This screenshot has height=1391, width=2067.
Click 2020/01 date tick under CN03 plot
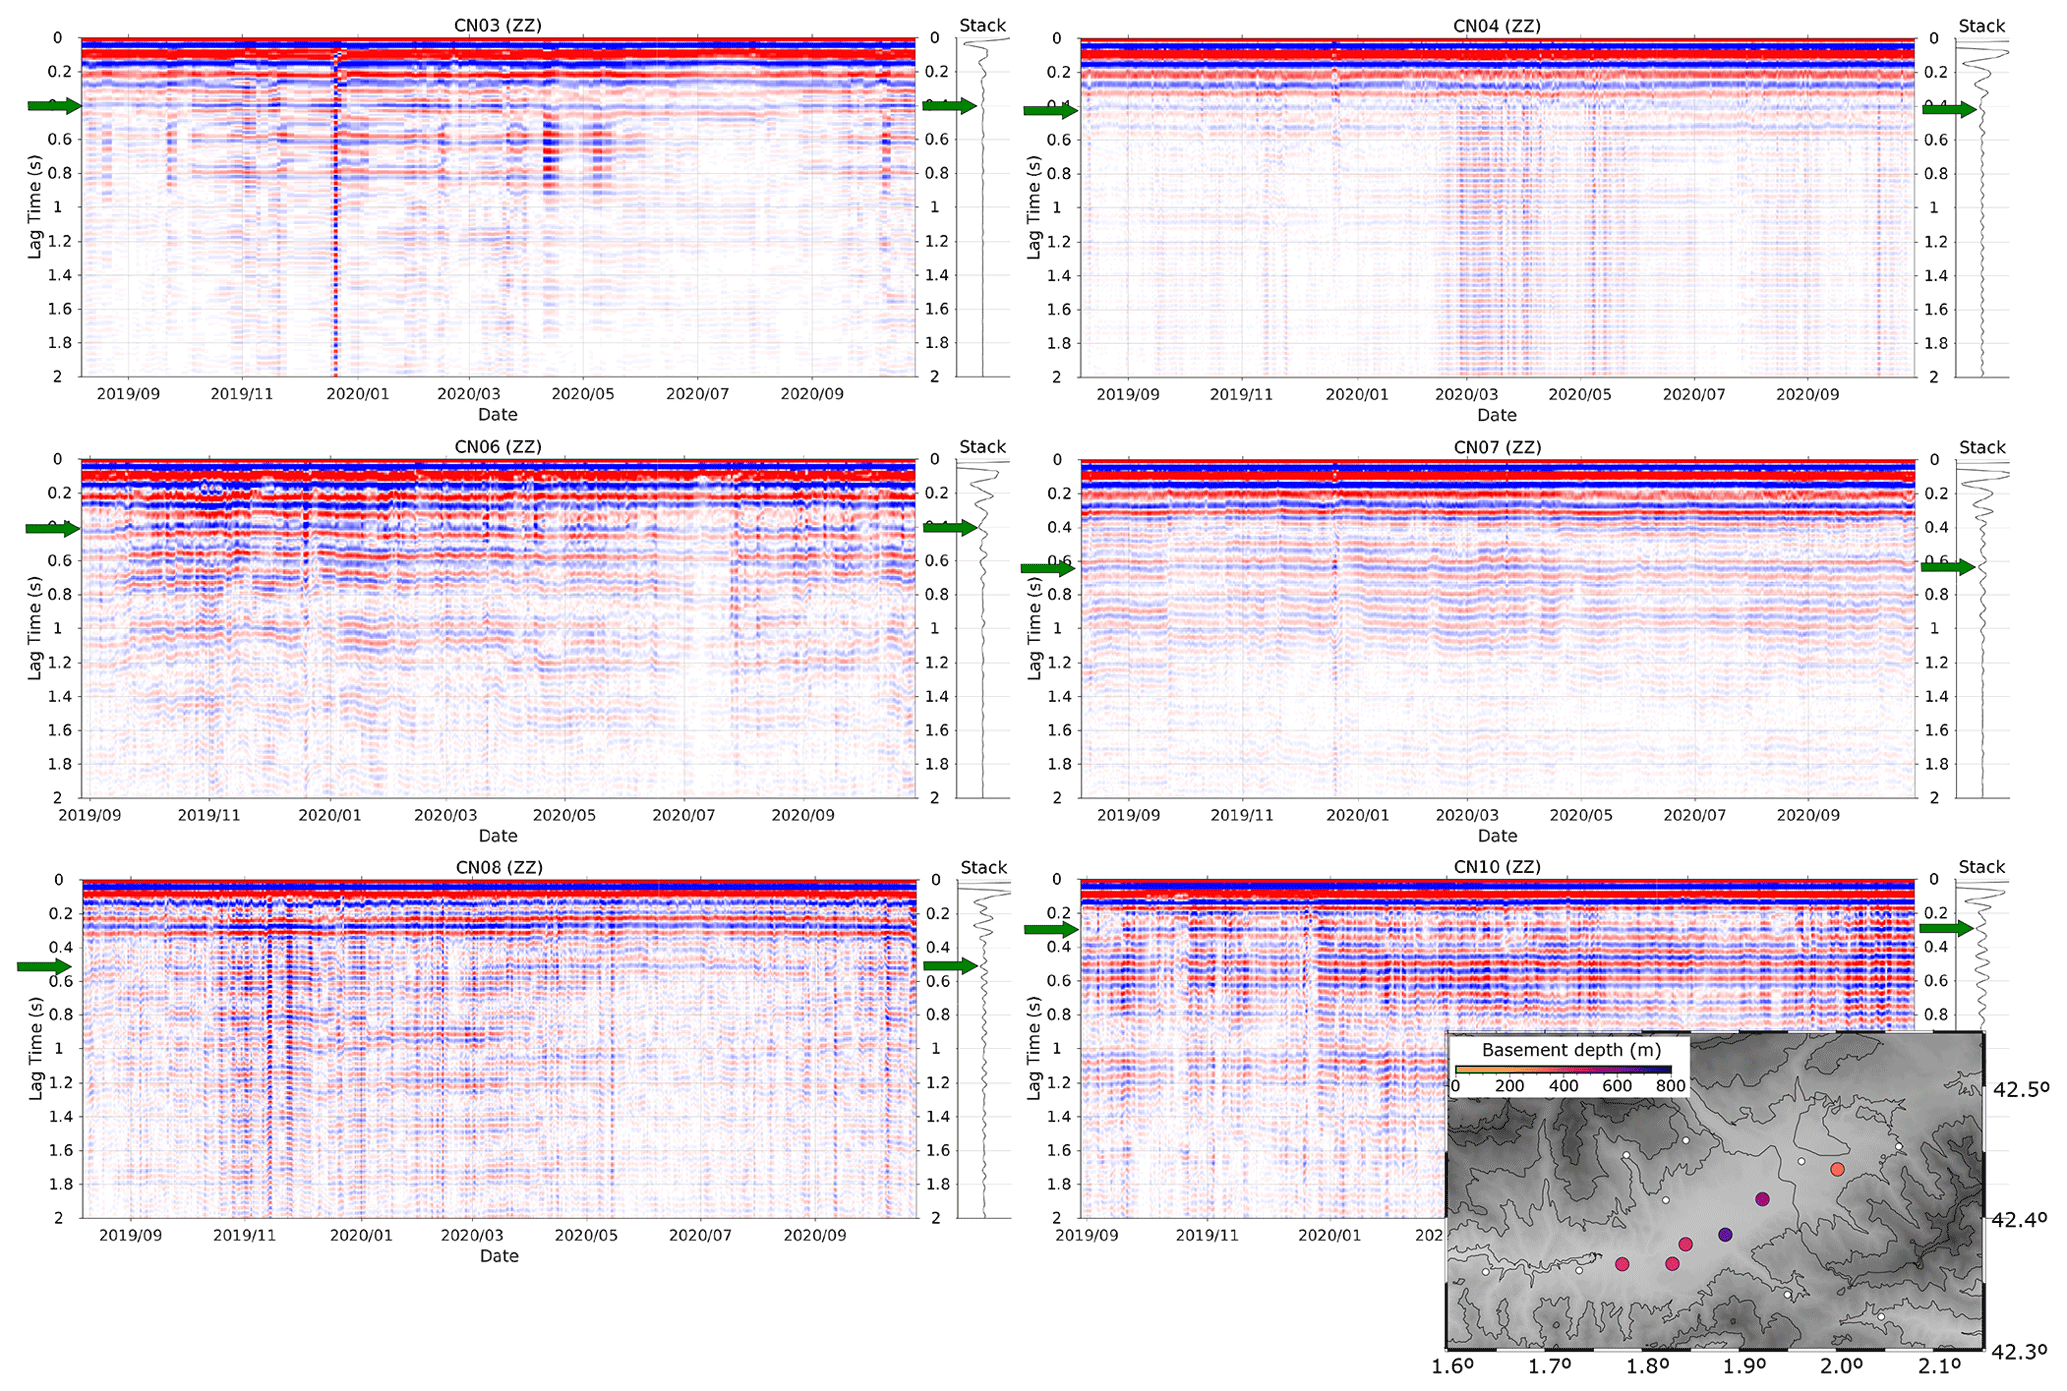point(358,394)
